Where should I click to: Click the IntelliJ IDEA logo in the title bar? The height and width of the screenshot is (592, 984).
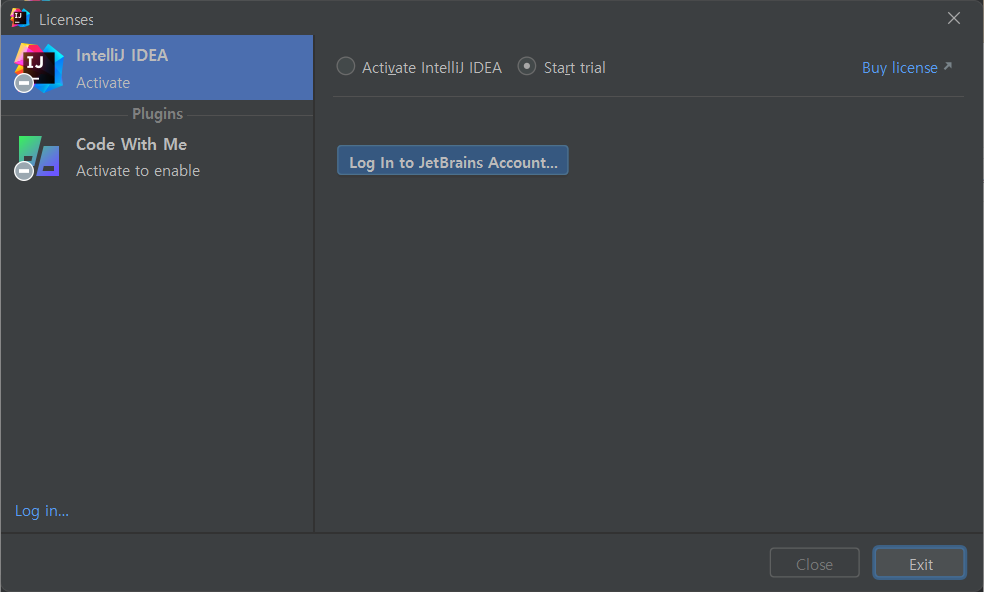point(19,18)
